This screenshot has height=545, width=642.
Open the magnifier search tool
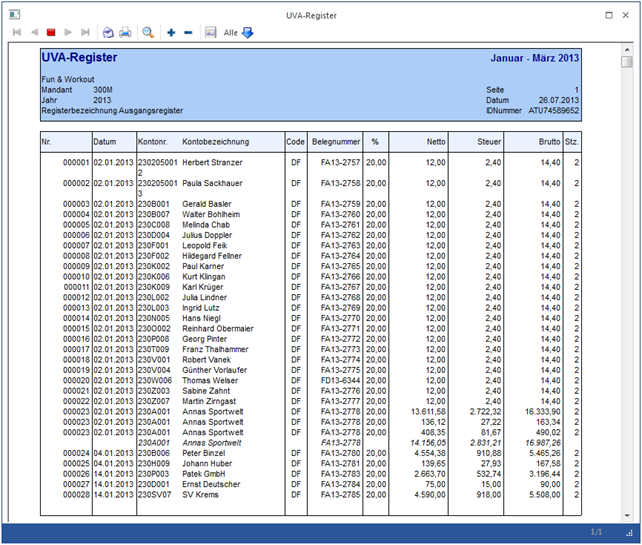click(x=148, y=32)
